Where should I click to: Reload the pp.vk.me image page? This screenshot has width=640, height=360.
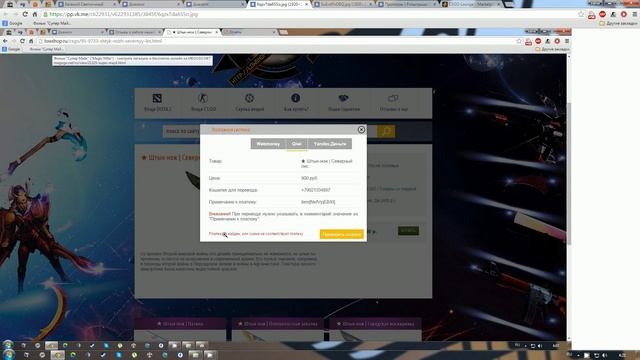click(25, 14)
